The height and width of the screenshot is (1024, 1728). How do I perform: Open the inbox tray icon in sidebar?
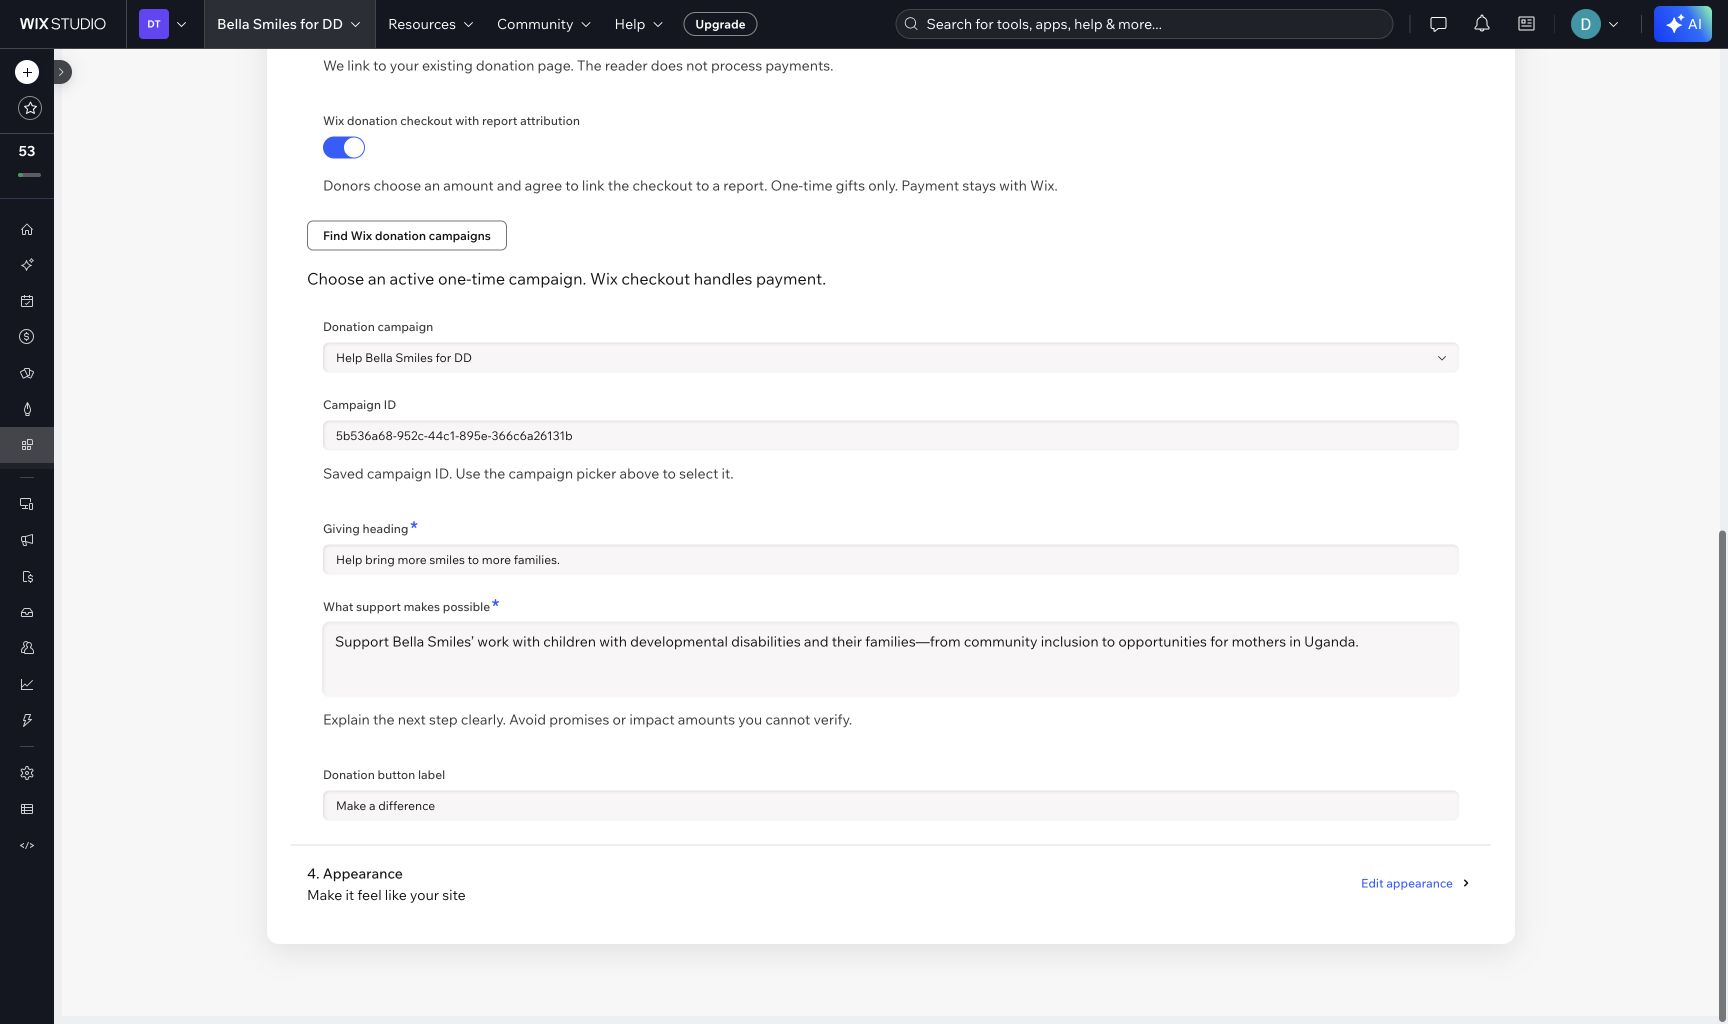click(27, 612)
